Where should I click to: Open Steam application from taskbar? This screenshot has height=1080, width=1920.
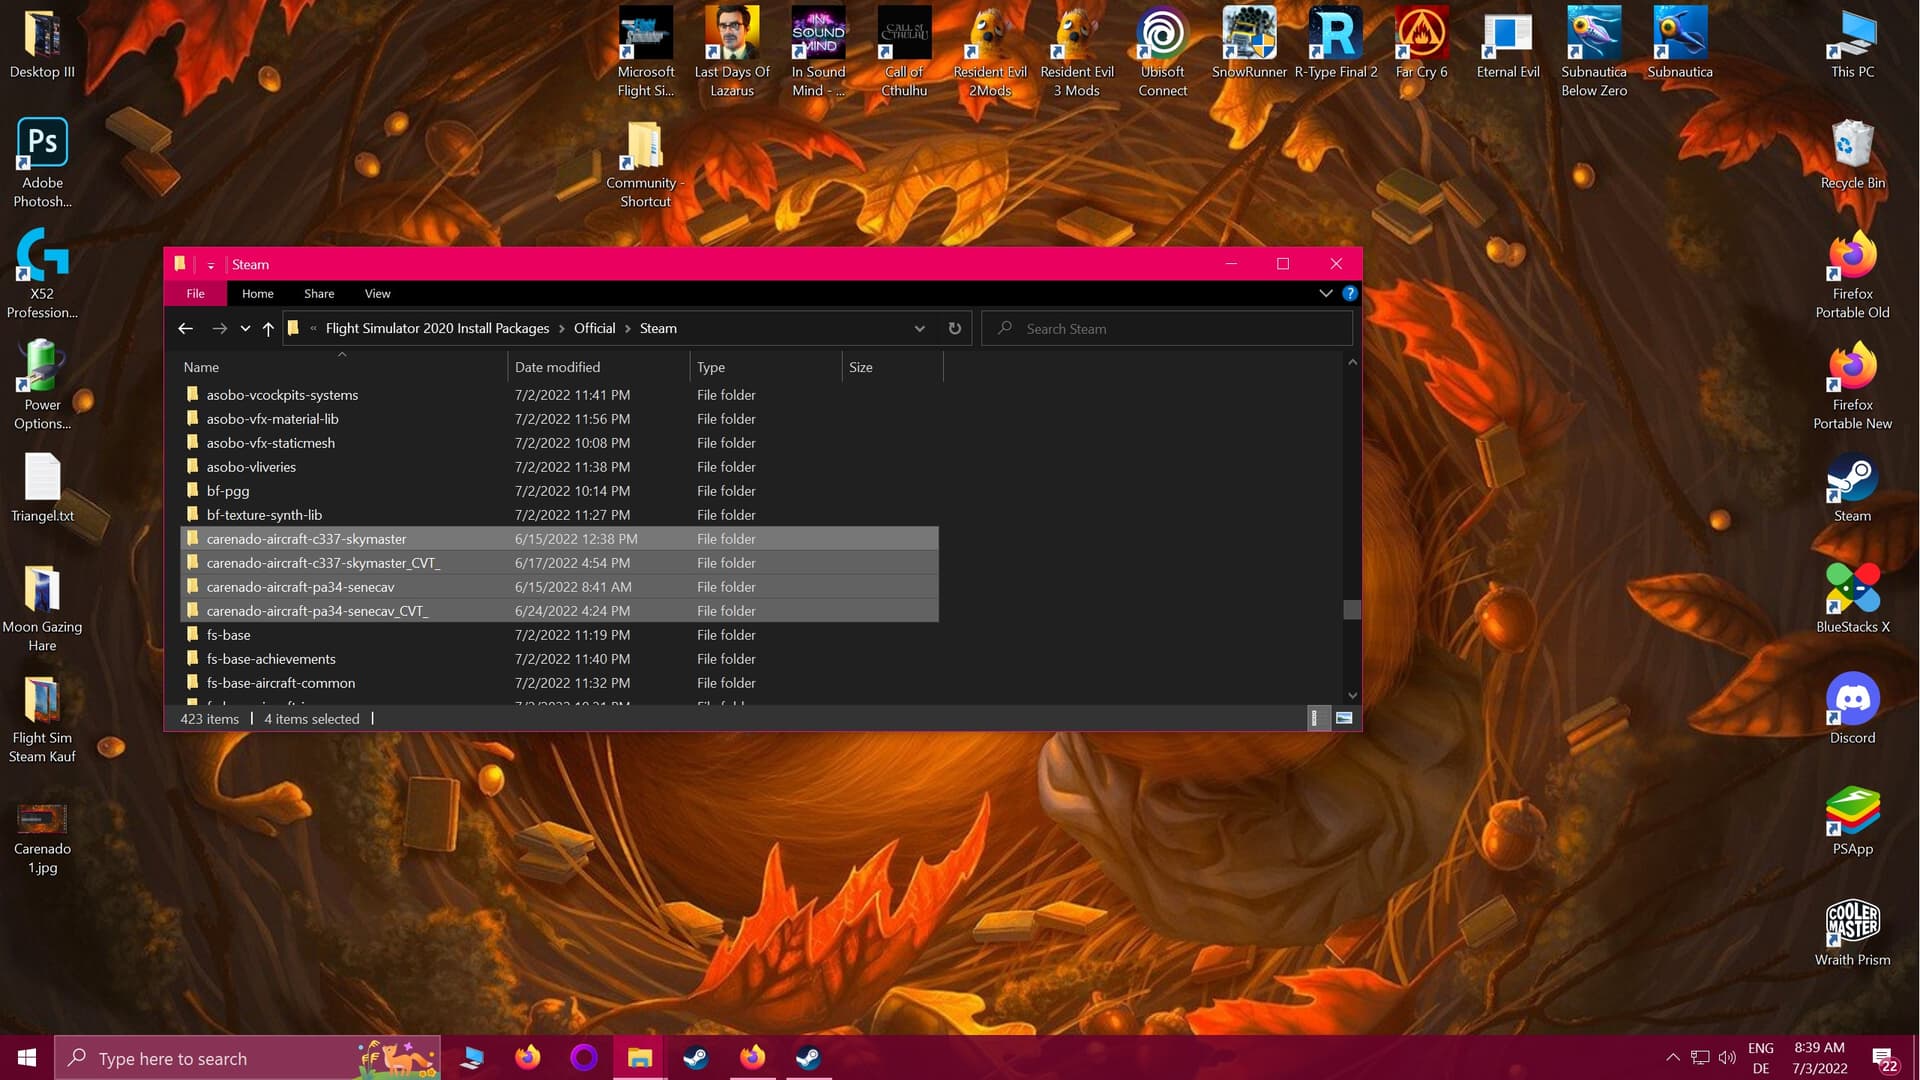coord(695,1056)
